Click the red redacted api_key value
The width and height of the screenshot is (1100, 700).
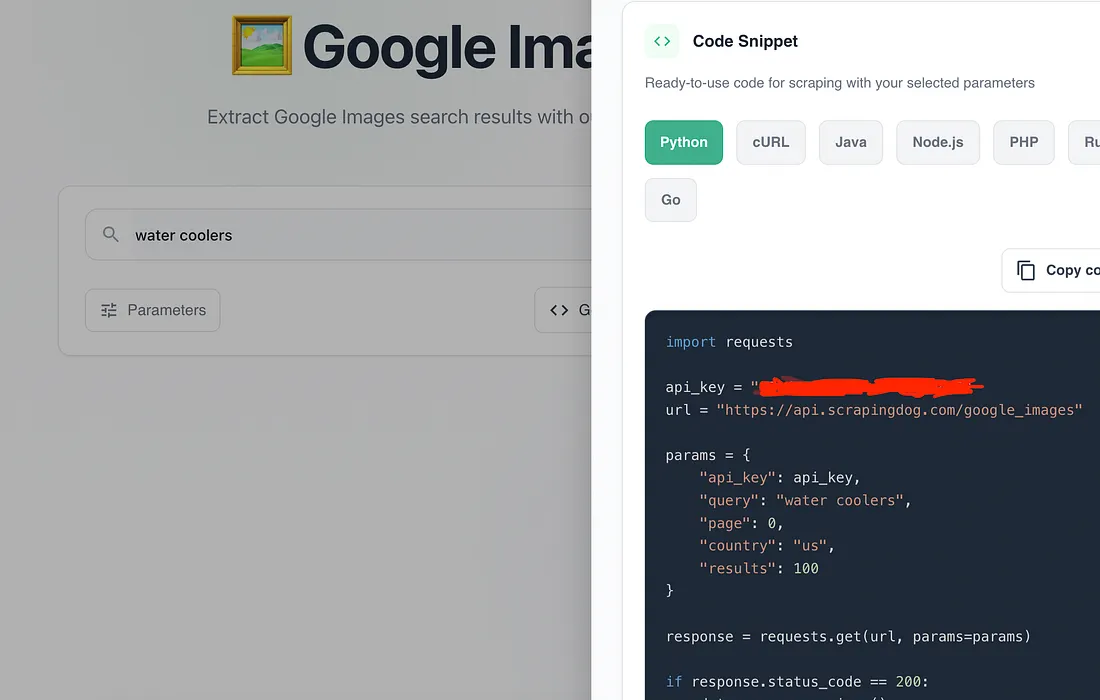(868, 386)
